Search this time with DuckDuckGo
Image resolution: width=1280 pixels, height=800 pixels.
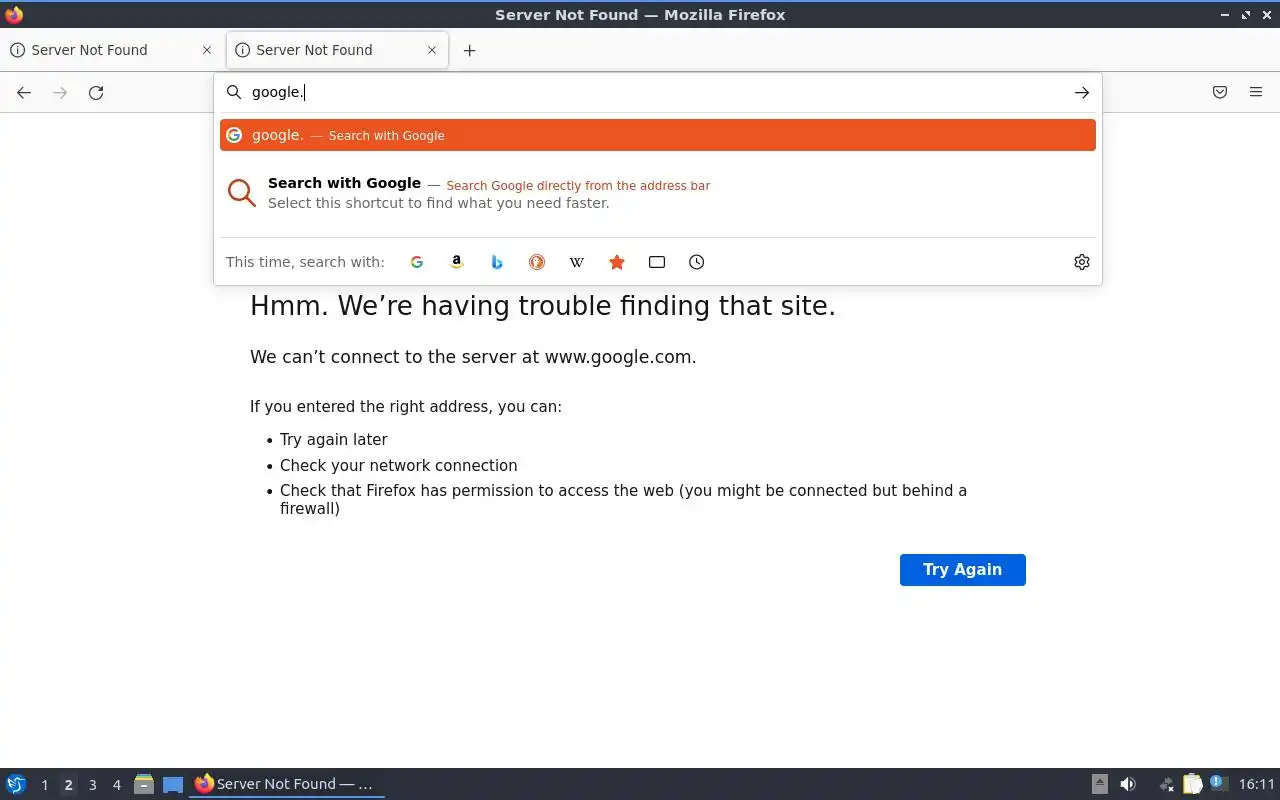[537, 262]
